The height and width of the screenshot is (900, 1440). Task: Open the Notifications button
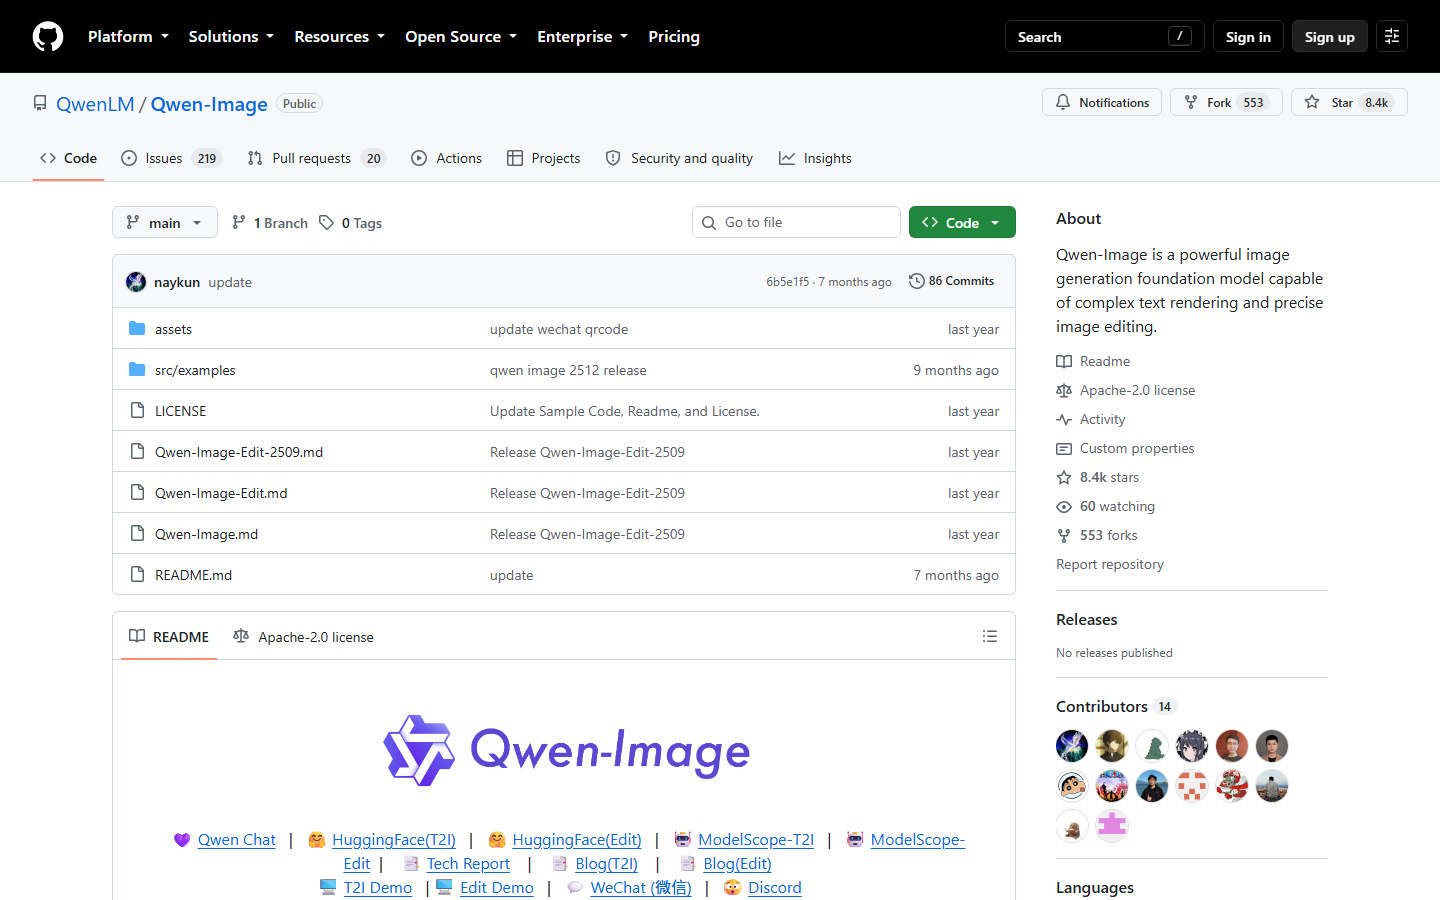(1102, 102)
